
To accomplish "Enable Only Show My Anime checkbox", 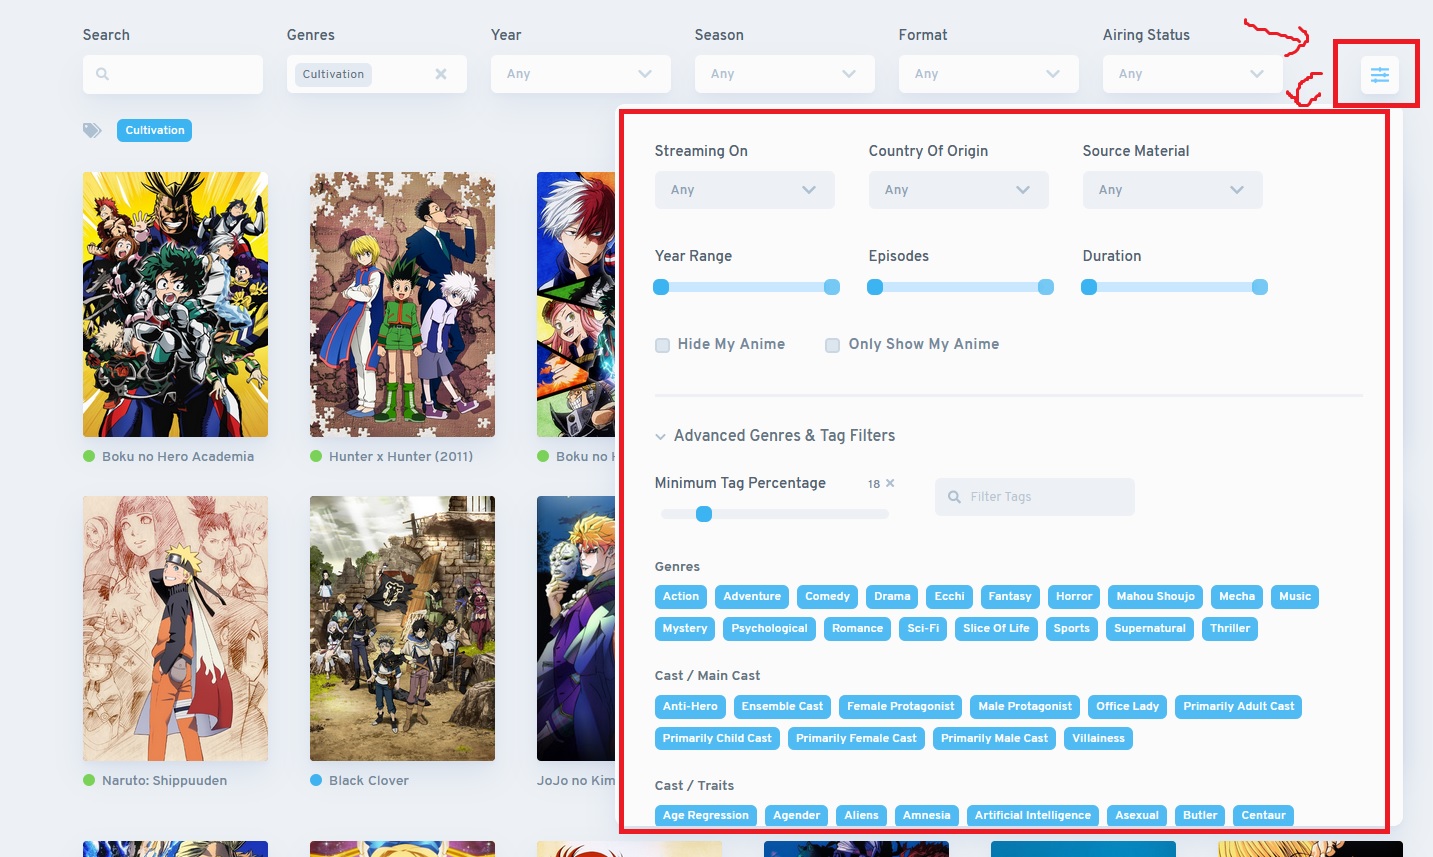I will point(832,345).
